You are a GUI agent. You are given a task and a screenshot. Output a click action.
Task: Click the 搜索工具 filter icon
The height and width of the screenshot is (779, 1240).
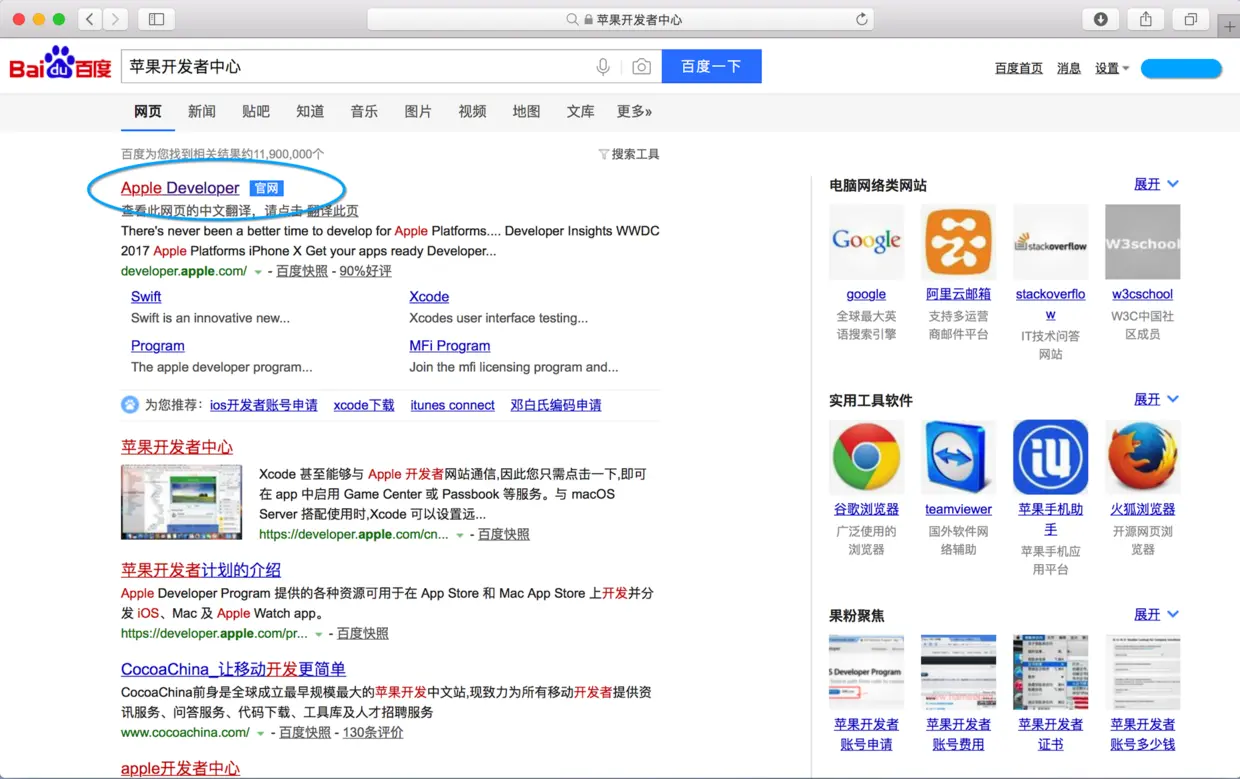[x=603, y=154]
